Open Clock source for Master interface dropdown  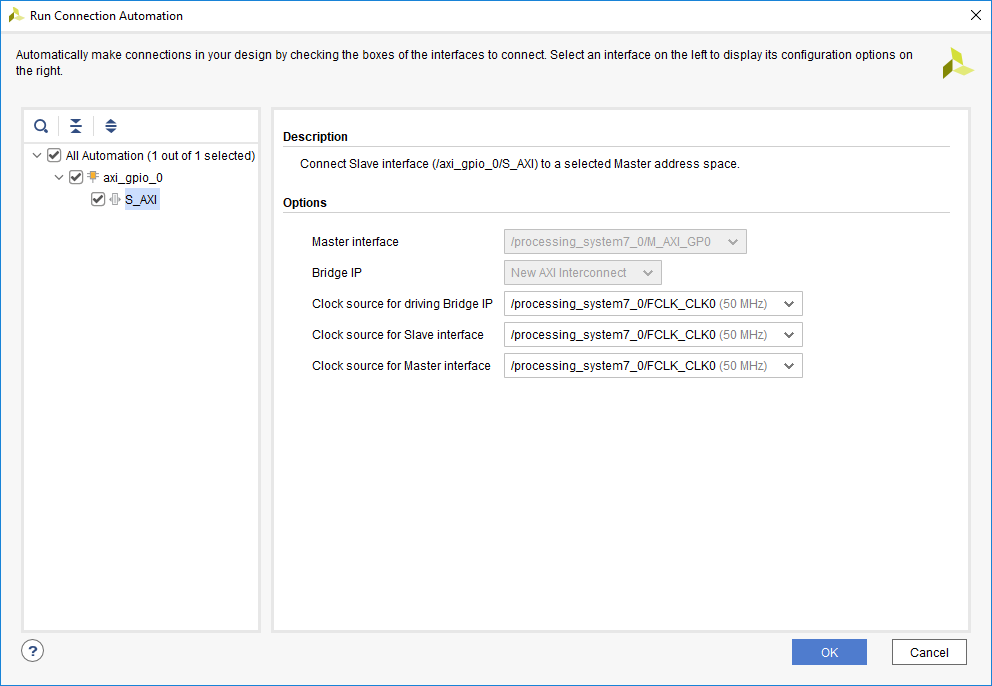[653, 366]
